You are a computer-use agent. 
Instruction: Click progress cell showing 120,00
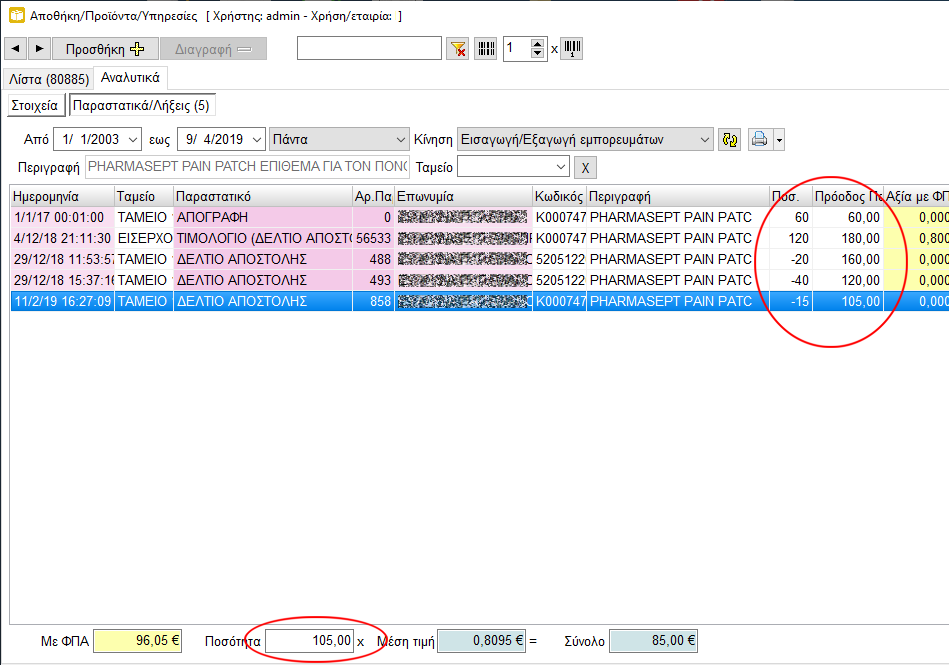[847, 280]
